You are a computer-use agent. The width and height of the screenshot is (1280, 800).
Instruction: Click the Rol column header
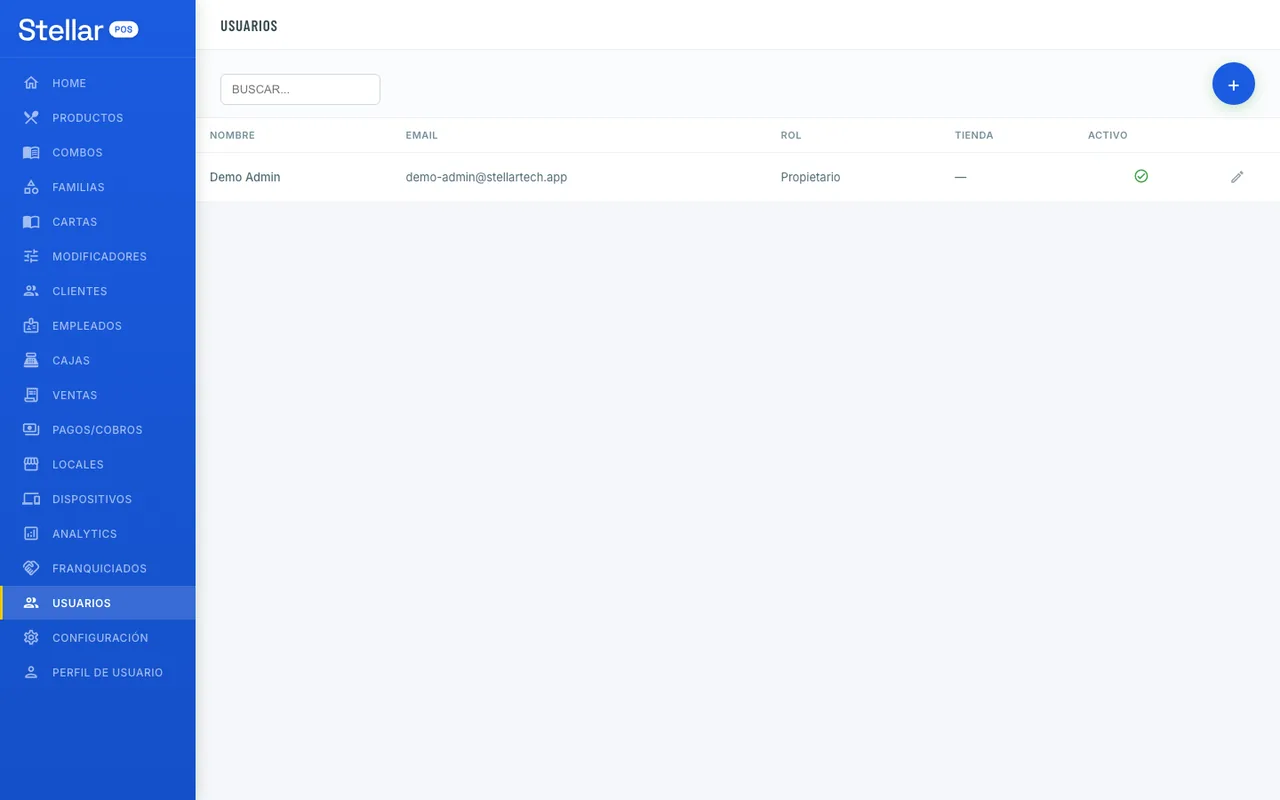coord(791,135)
